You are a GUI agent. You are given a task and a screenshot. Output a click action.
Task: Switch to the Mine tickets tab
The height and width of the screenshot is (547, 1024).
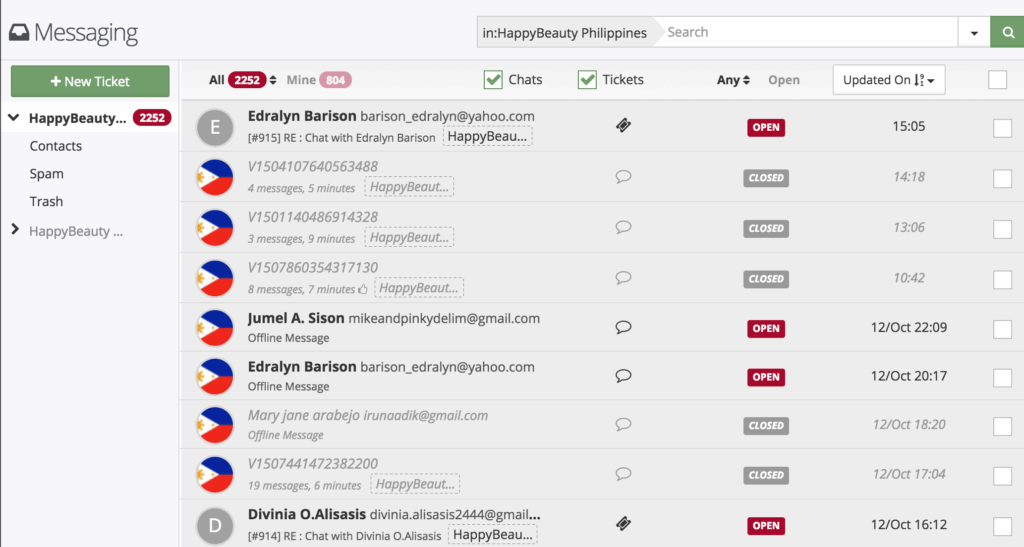[301, 80]
